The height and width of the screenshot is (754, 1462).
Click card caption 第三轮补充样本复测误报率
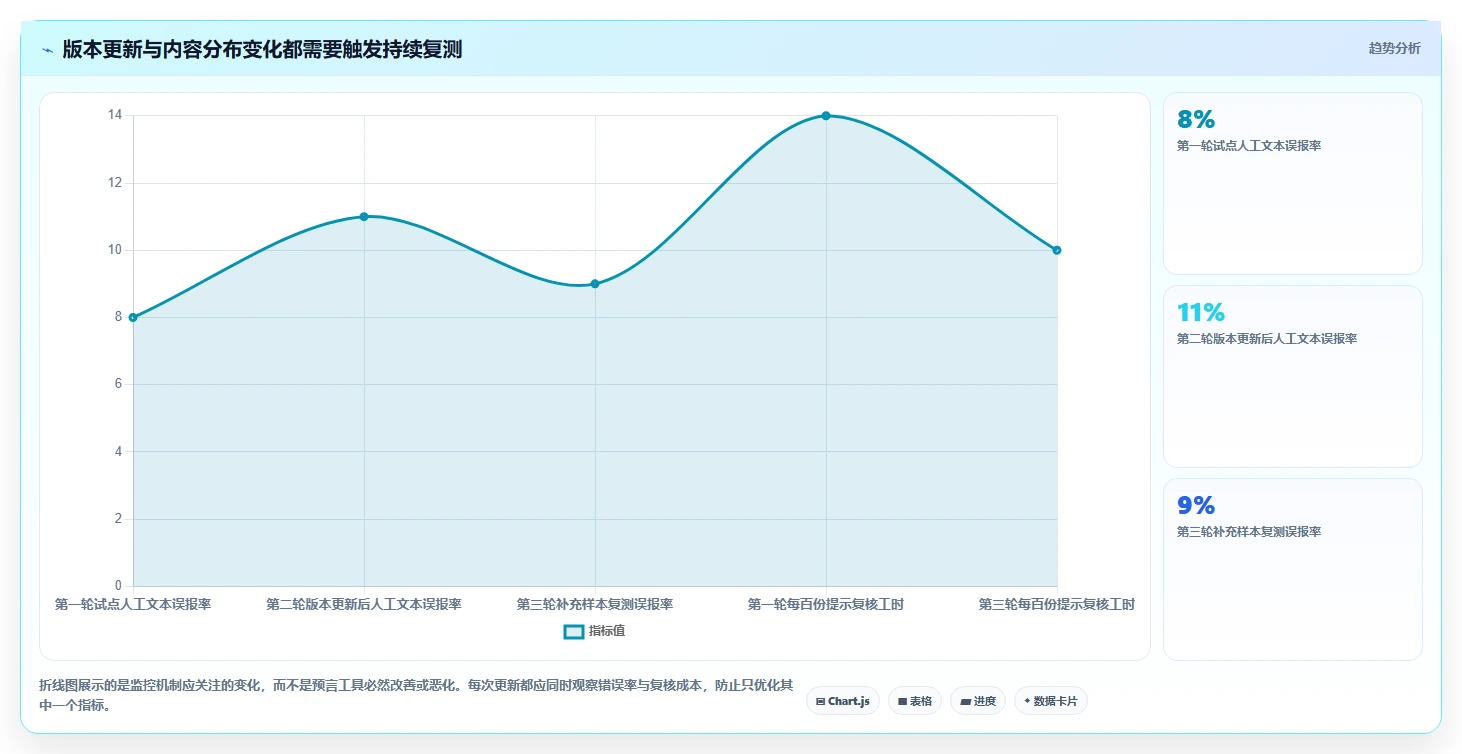(x=1249, y=532)
